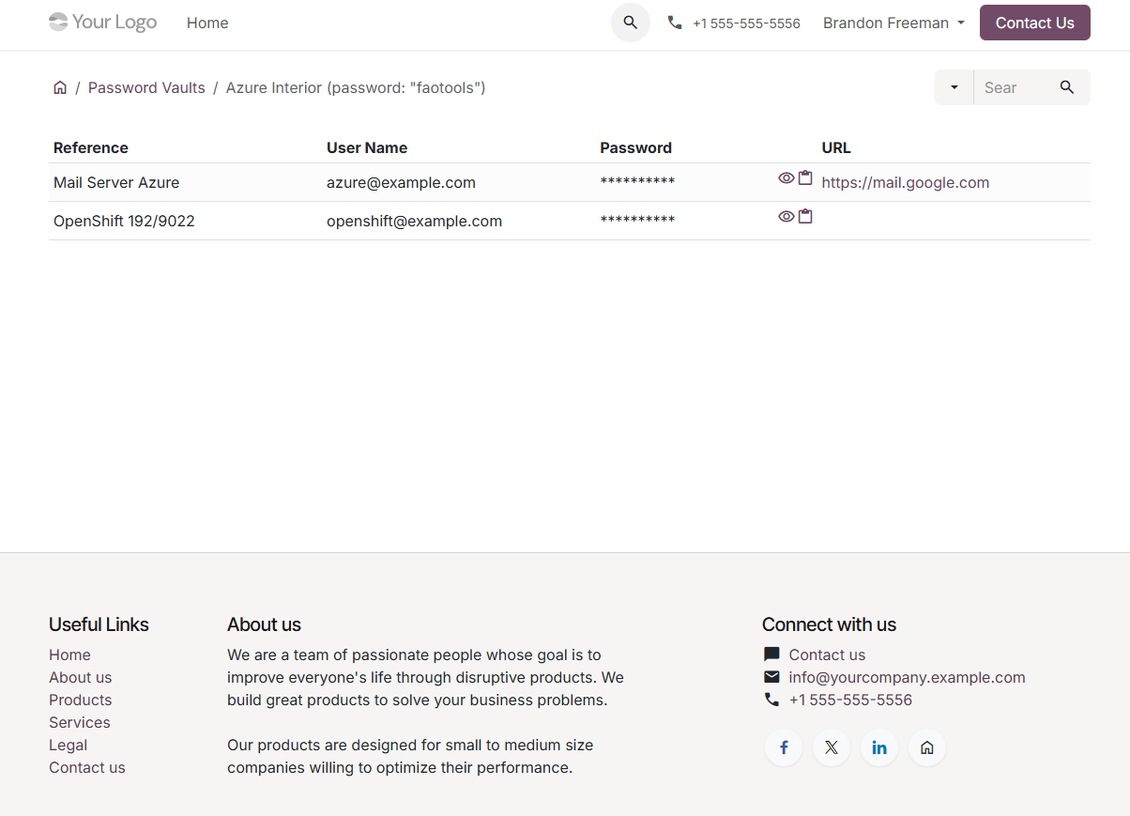Reveal password for OpenShift 192/9022

click(786, 216)
